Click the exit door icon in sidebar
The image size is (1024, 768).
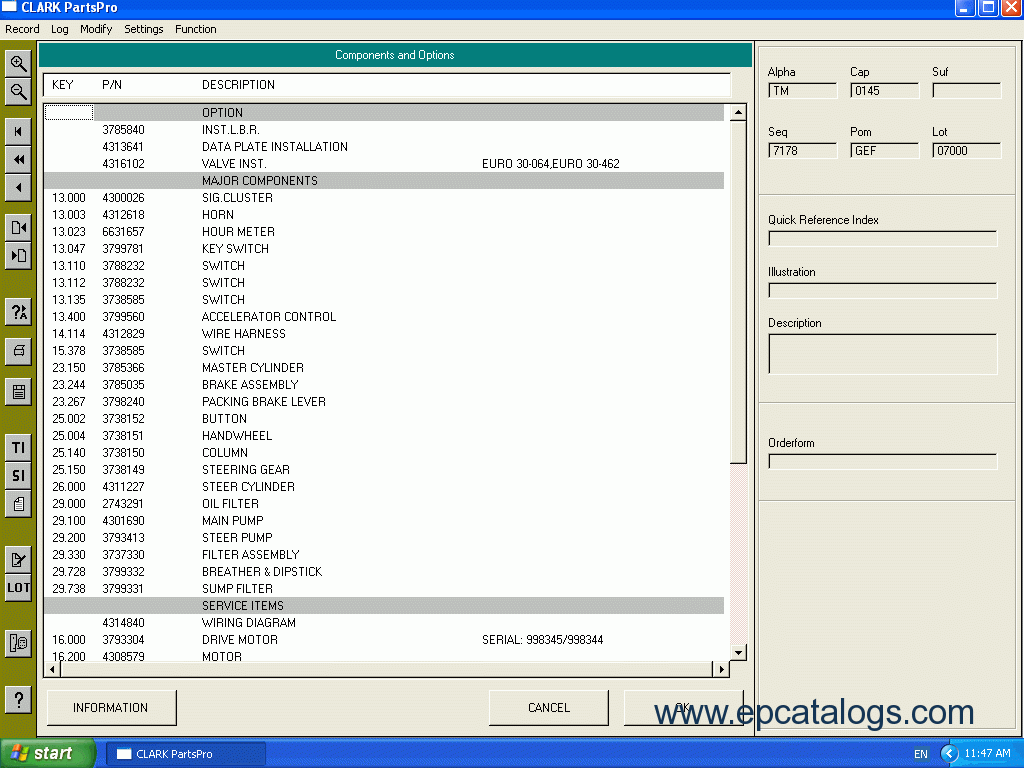point(18,643)
